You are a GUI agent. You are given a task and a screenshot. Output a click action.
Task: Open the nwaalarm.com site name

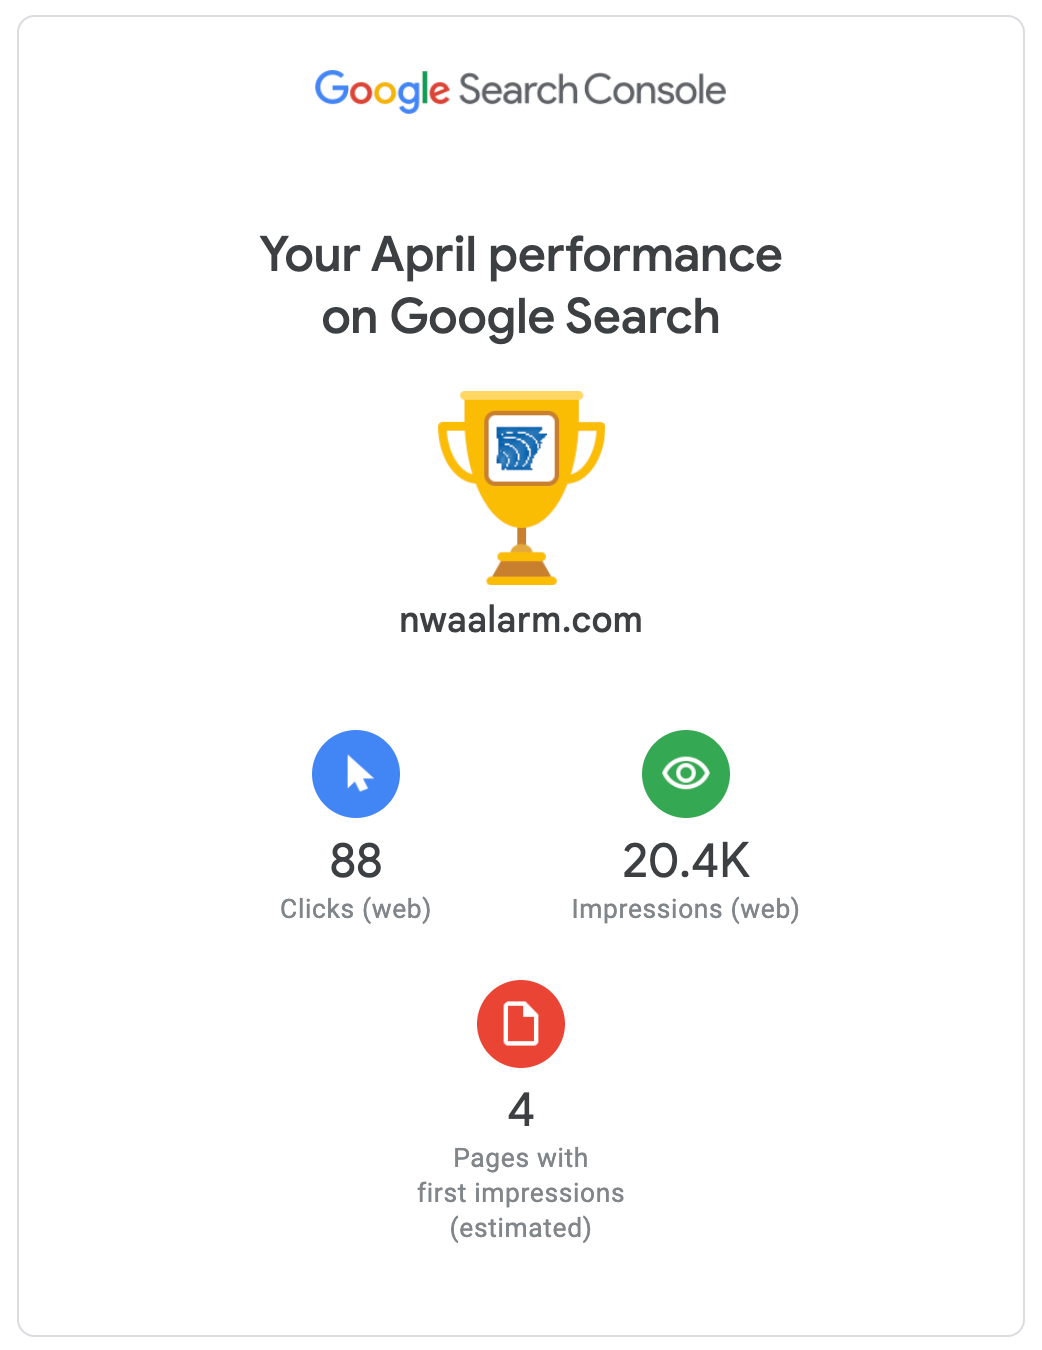[x=521, y=621]
